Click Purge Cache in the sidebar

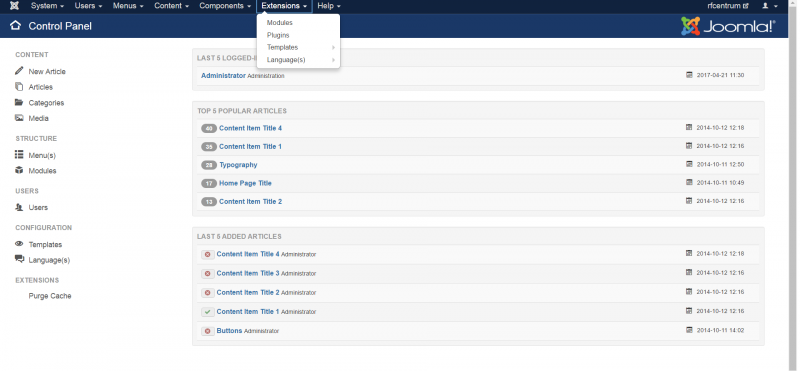click(50, 296)
